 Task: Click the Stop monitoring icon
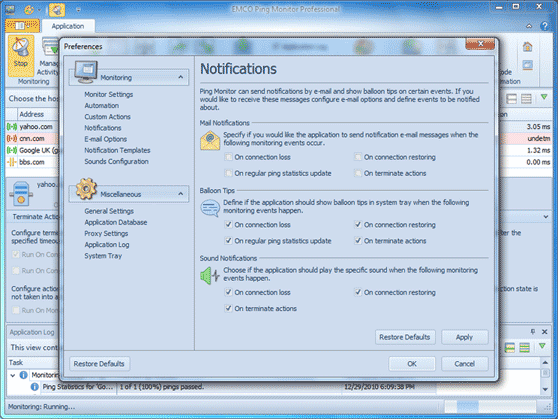click(21, 55)
